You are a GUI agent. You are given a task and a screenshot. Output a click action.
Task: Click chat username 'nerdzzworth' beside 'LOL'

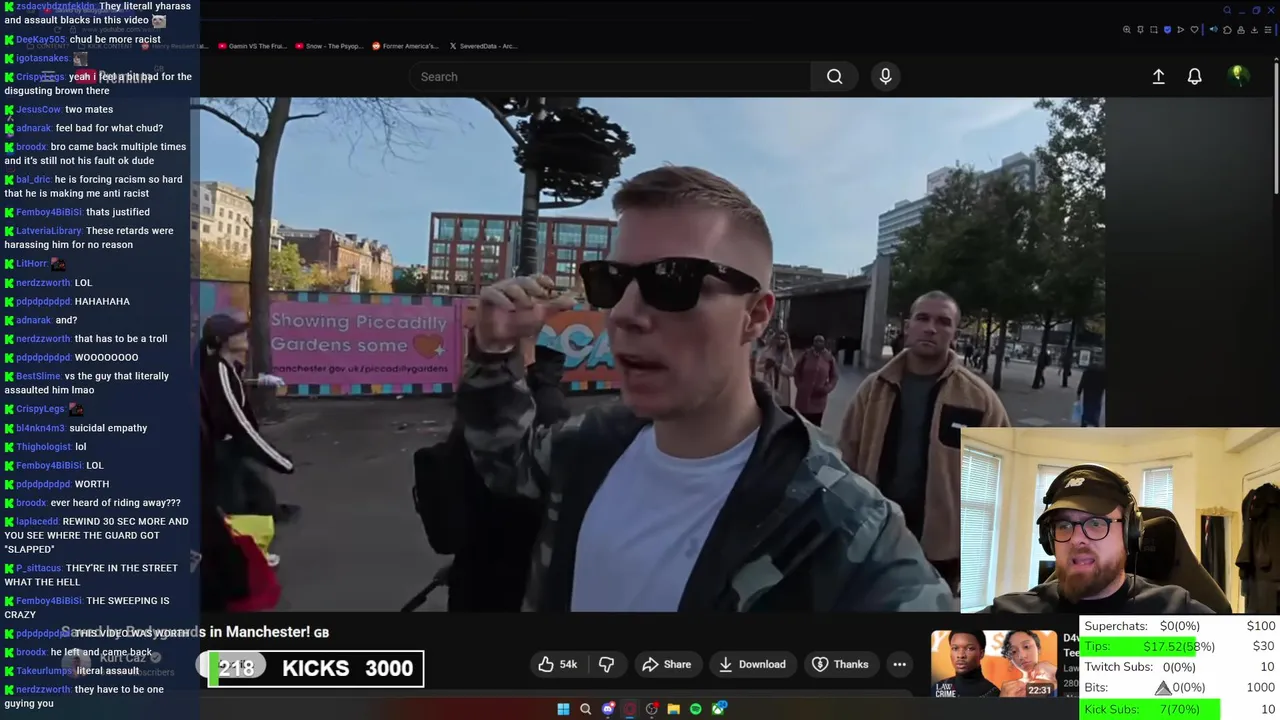click(43, 283)
